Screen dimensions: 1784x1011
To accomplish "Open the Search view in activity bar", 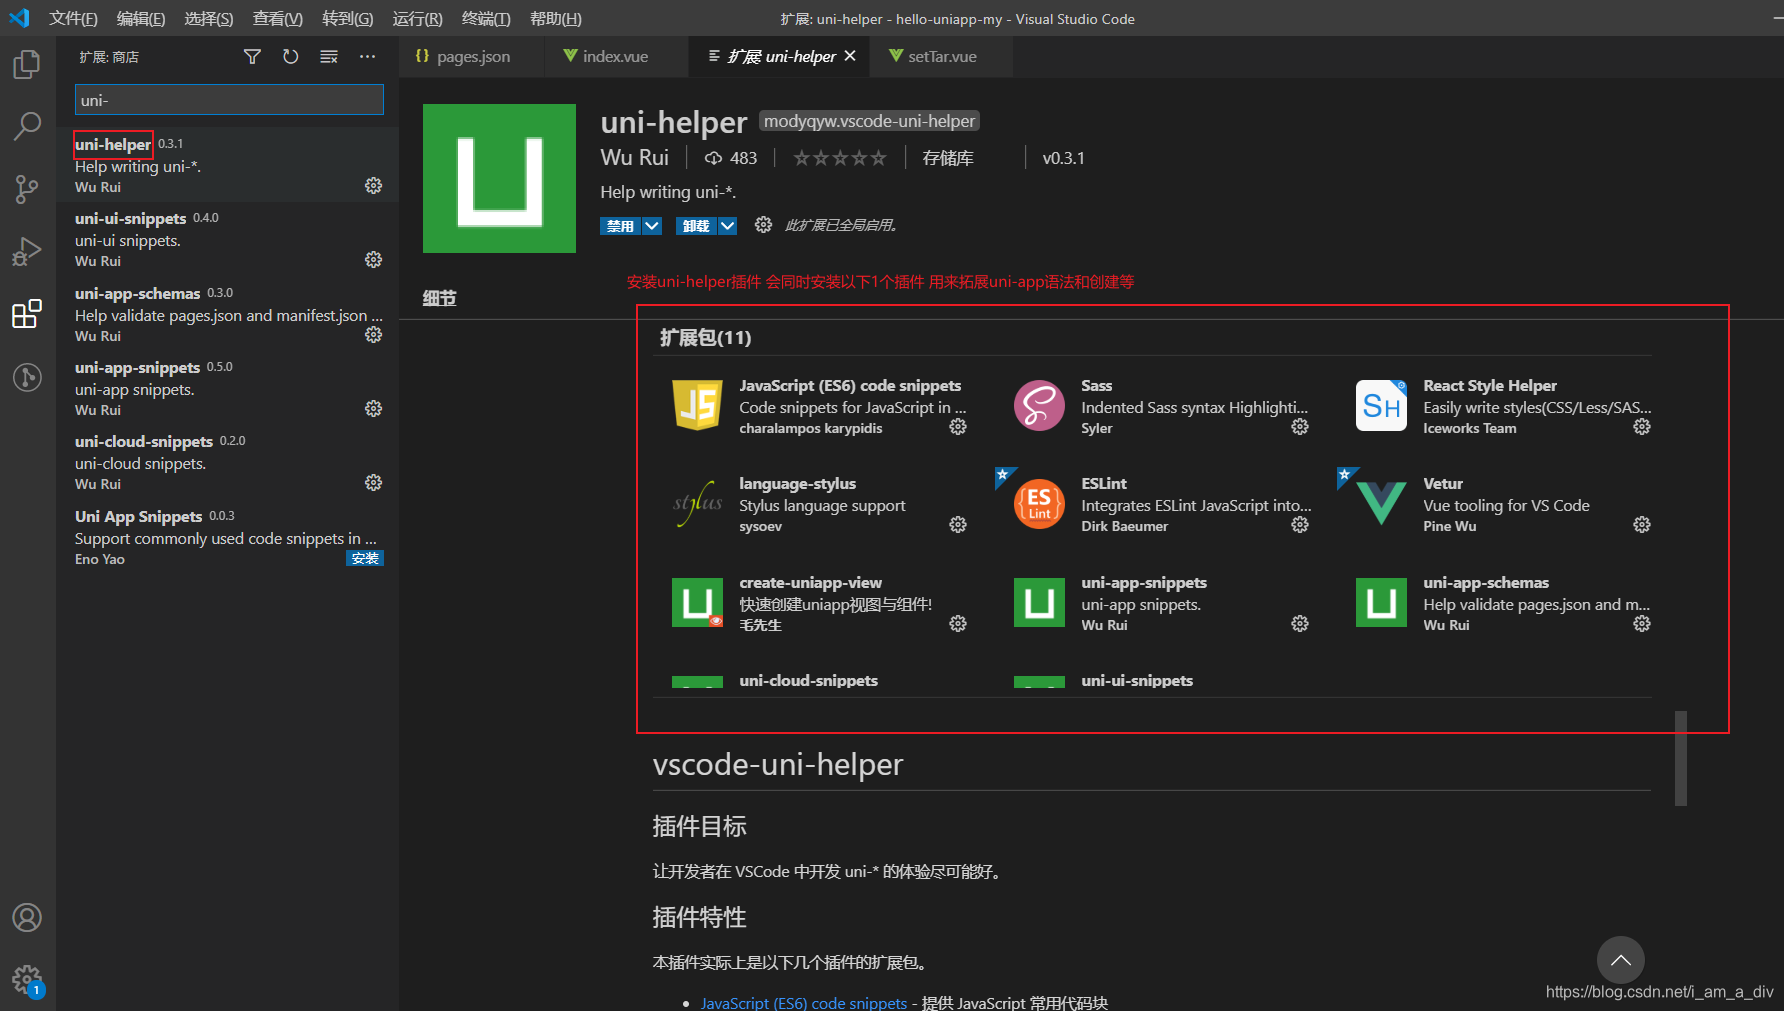I will 27,126.
